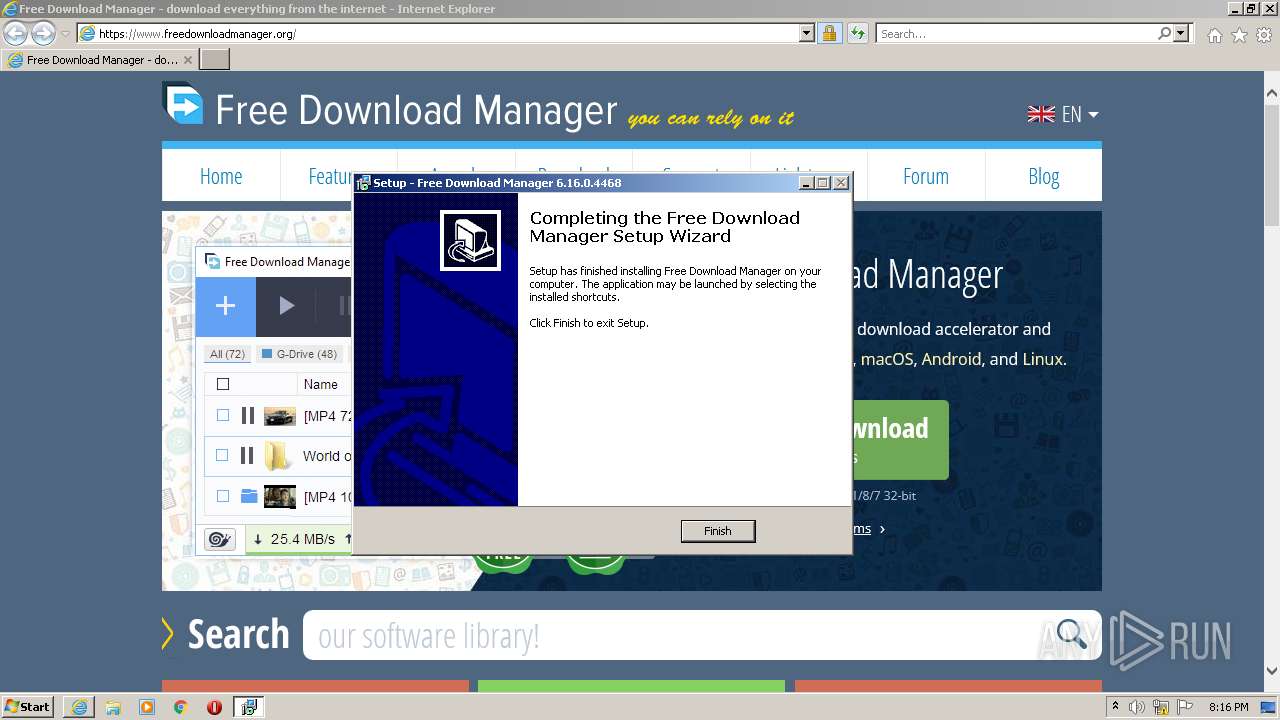Click the green Download button on website
The width and height of the screenshot is (1280, 720).
click(900, 440)
